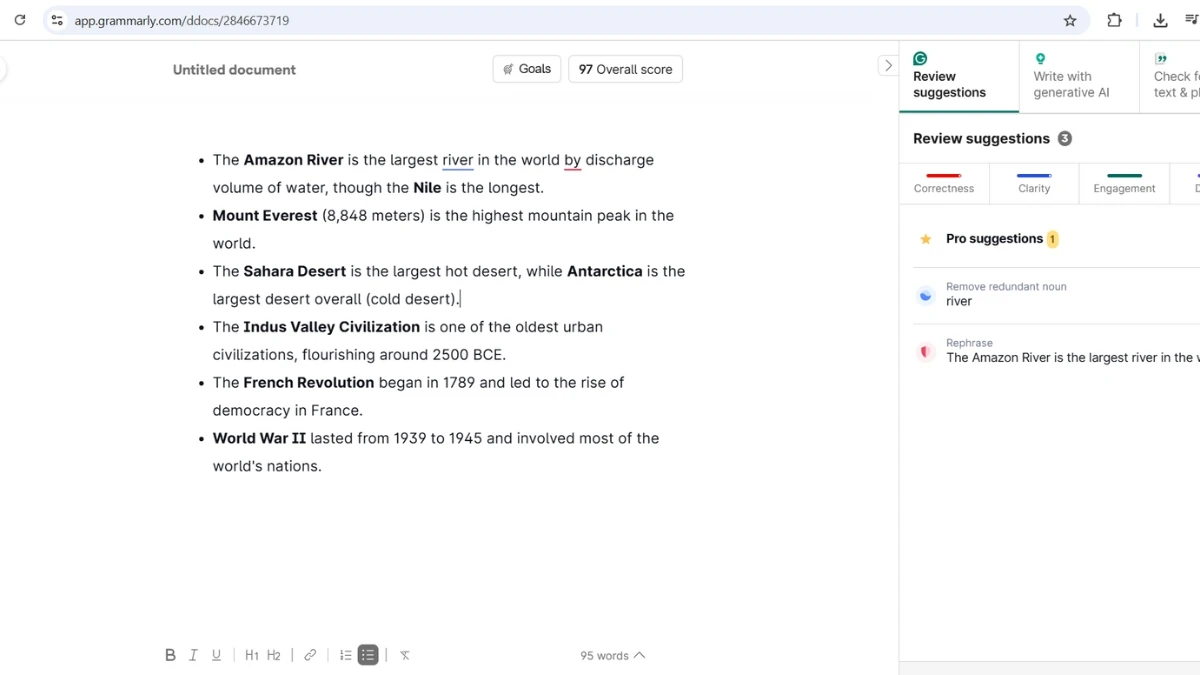Image resolution: width=1200 pixels, height=675 pixels.
Task: Open the Goals settings button
Action: point(527,69)
